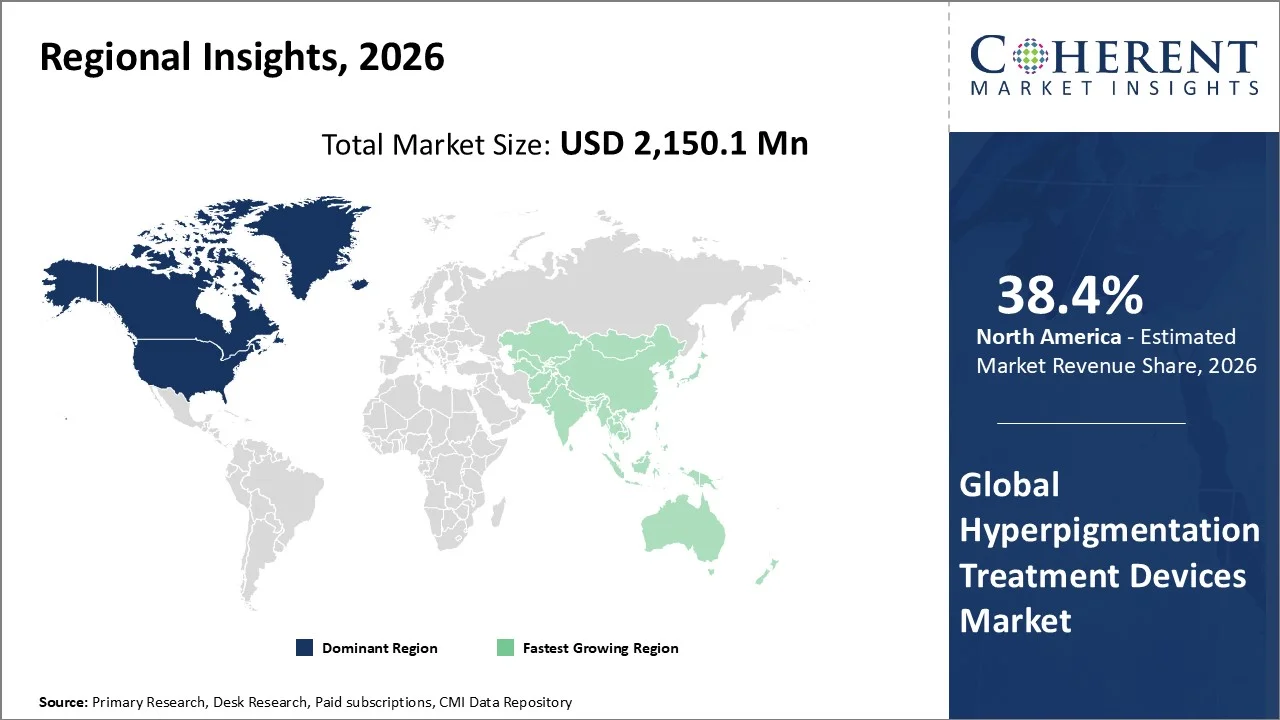Click the 'Regional Insights, 2026' heading
The image size is (1280, 720).
tap(242, 58)
